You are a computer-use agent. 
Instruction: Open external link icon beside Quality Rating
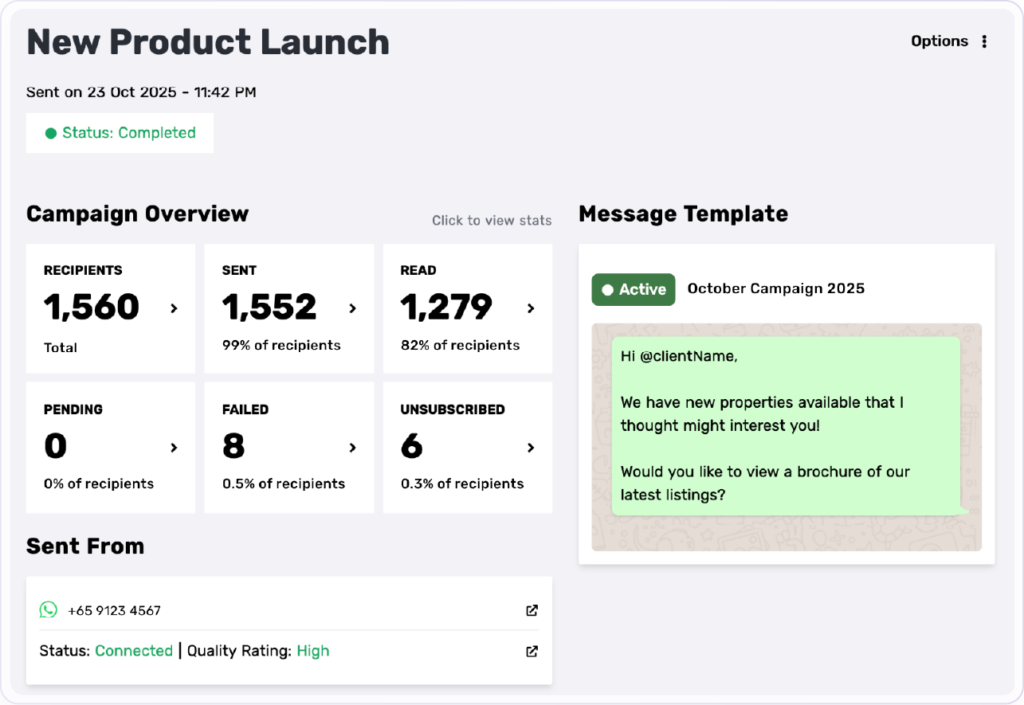[532, 651]
